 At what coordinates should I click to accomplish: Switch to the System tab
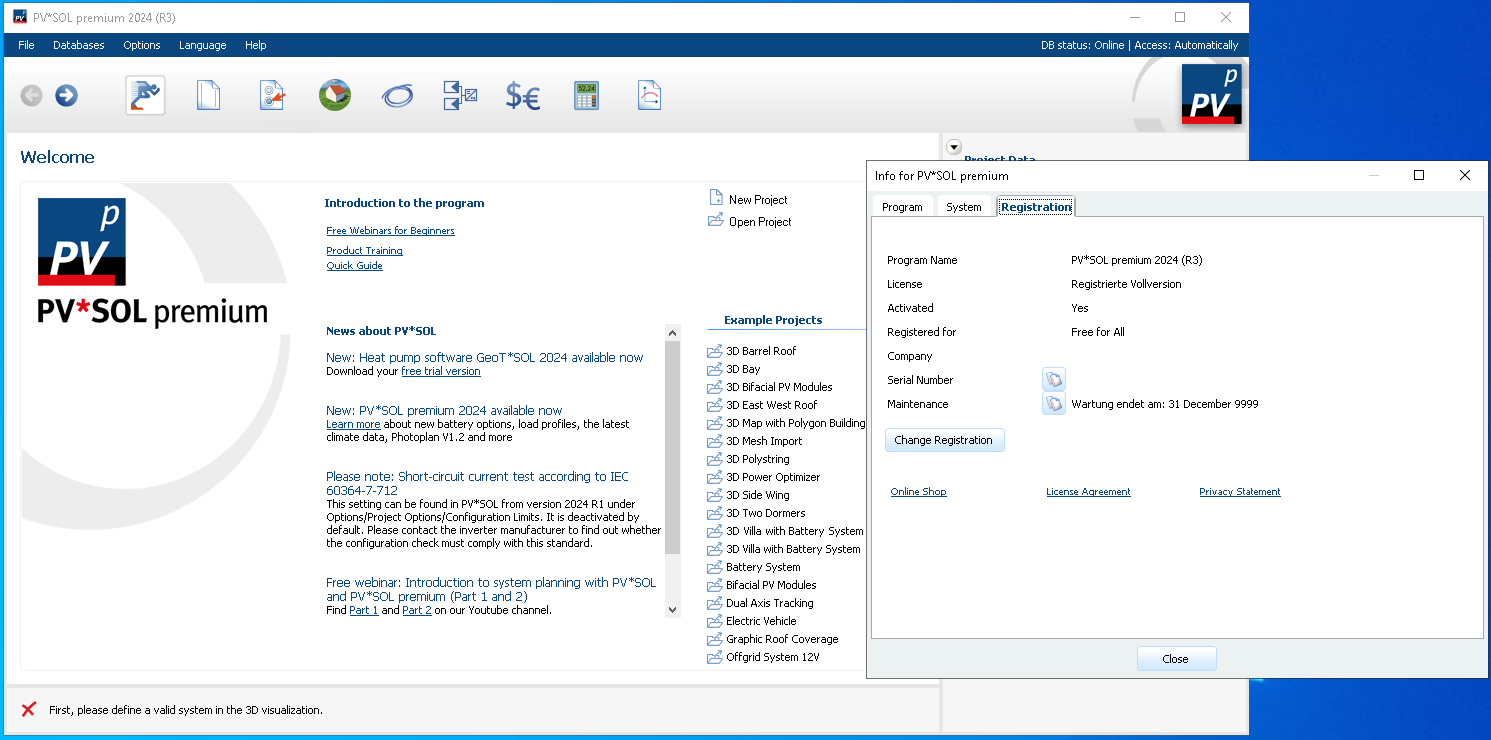pos(964,207)
